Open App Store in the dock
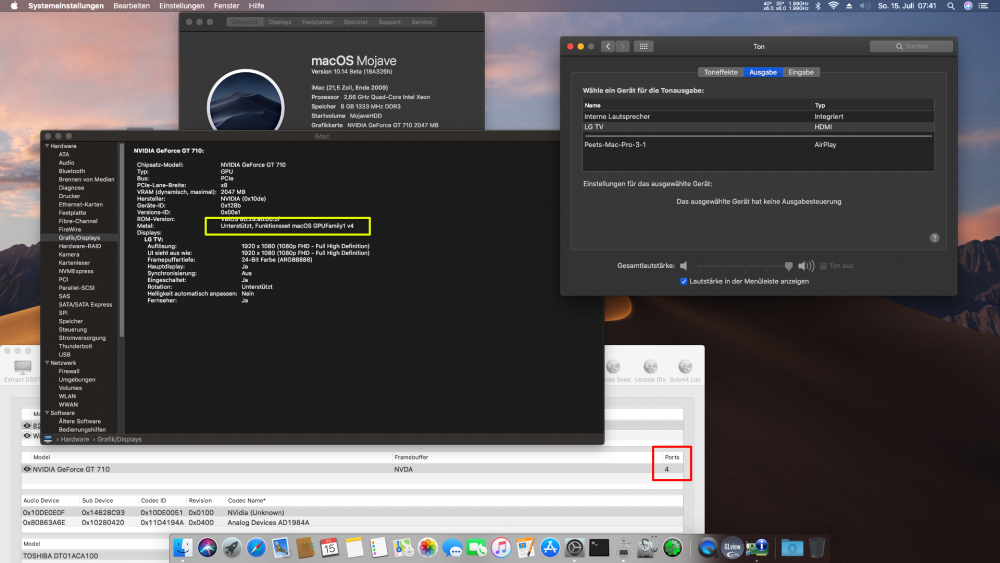Image resolution: width=1000 pixels, height=563 pixels. tap(550, 548)
